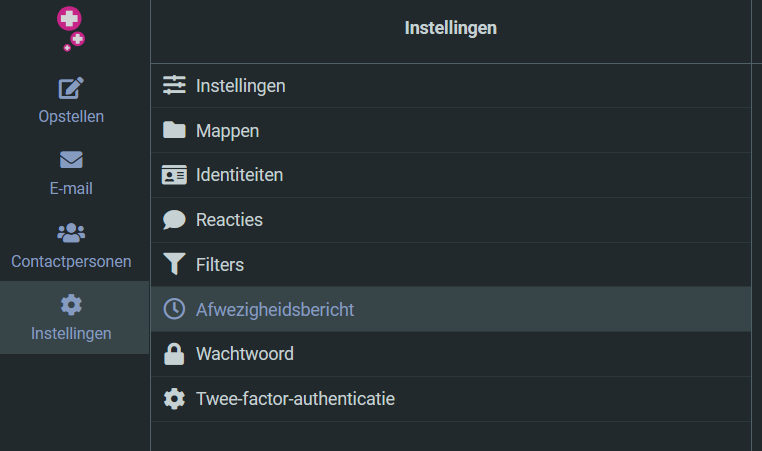Screen dimensions: 762x451
Task: Choose the Wachtwoord text entry
Action: (244, 354)
